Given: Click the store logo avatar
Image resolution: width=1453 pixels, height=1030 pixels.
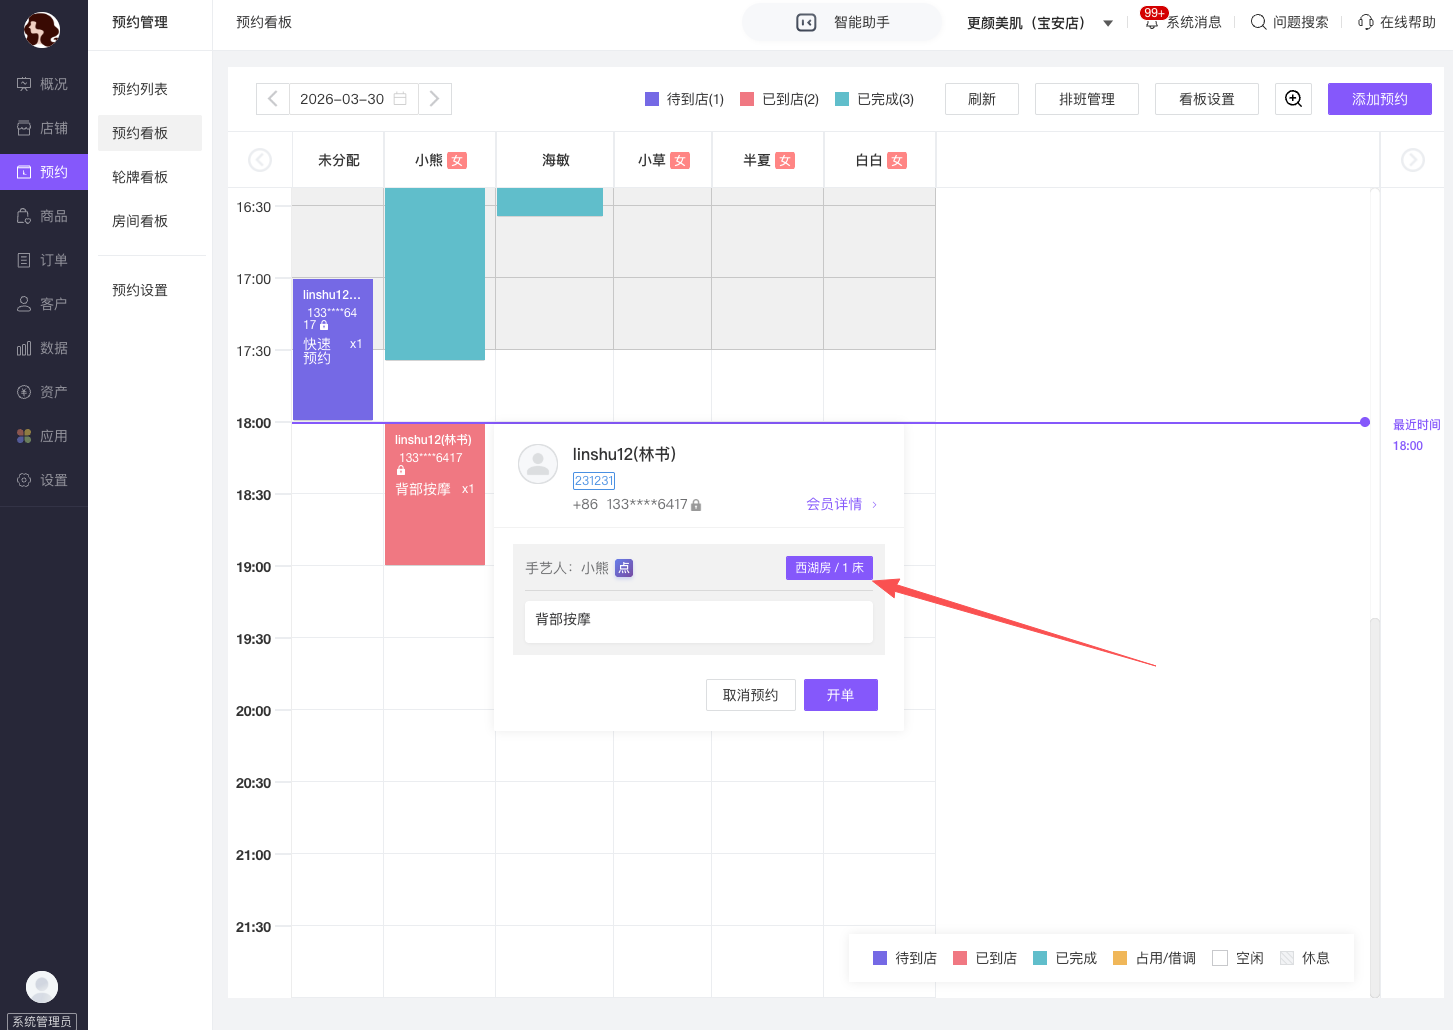Looking at the screenshot, I should [42, 30].
